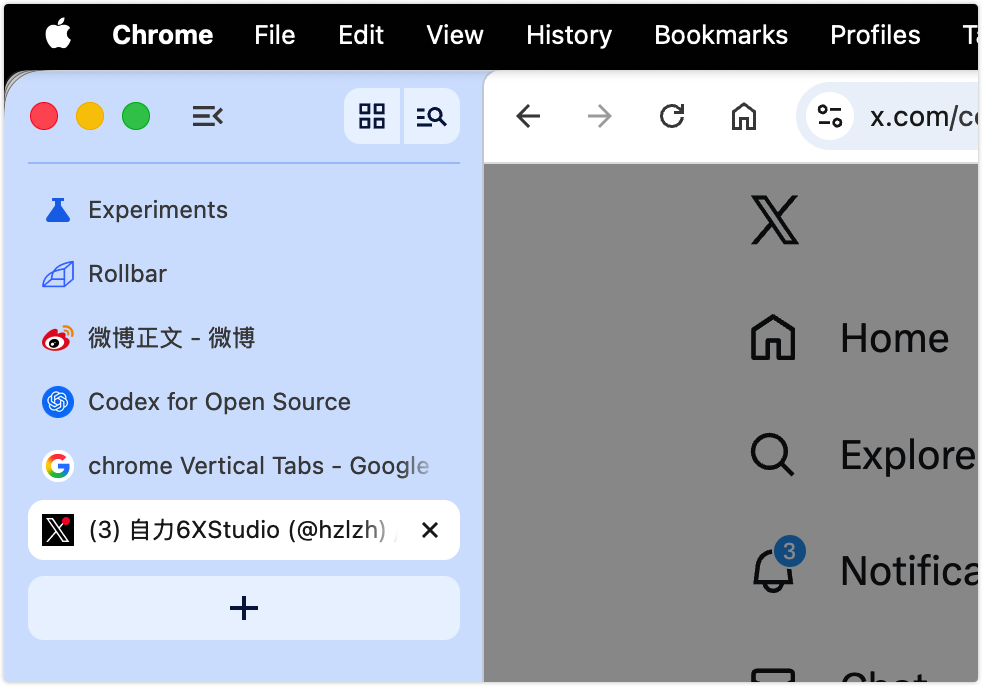
Task: Switch to the Rollbar tab
Action: (127, 274)
